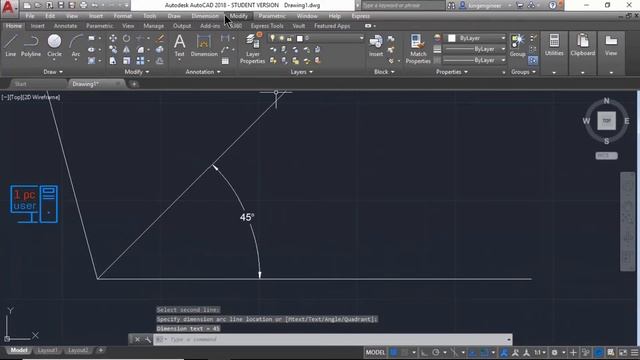640x360 pixels.
Task: Click command line customize wrench button
Action: [x=148, y=340]
